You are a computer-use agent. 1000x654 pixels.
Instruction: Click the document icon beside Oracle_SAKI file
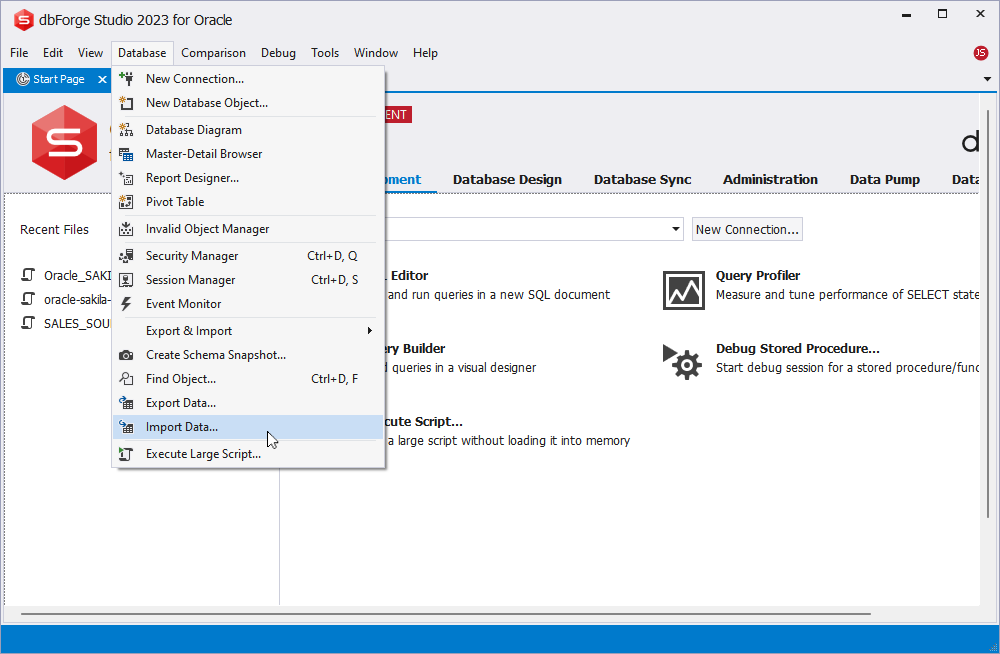(28, 275)
